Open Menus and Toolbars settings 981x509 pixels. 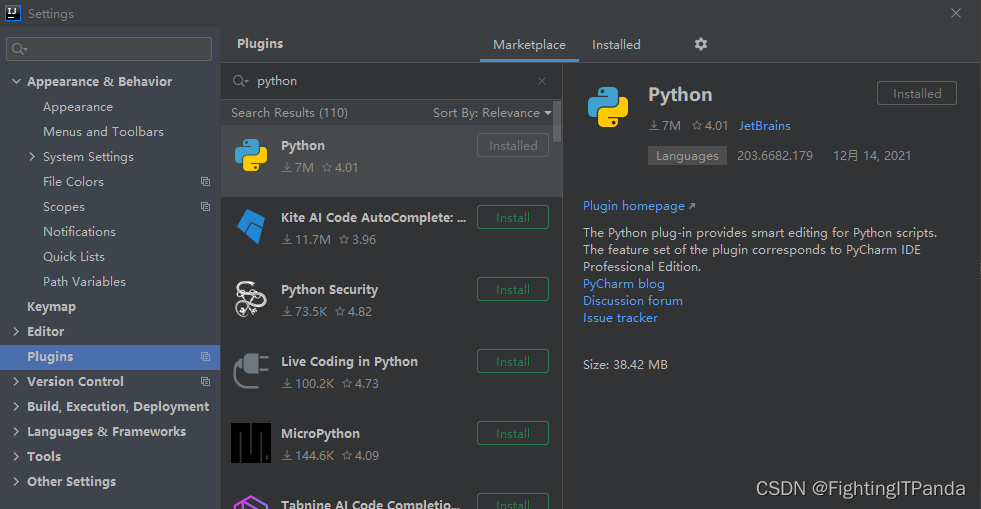(x=103, y=131)
